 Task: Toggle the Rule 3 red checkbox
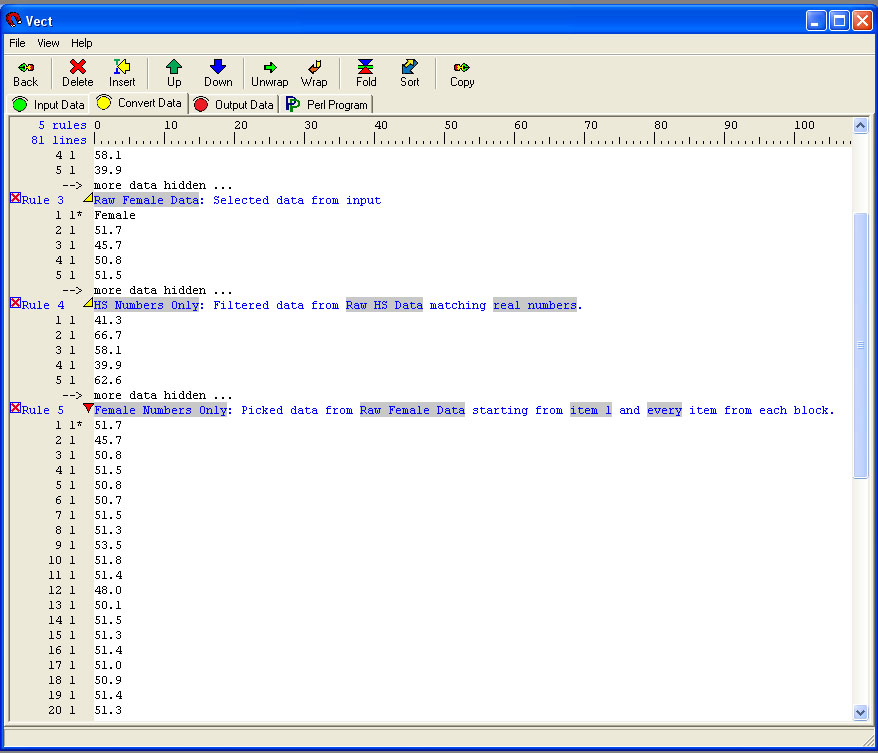(x=15, y=198)
